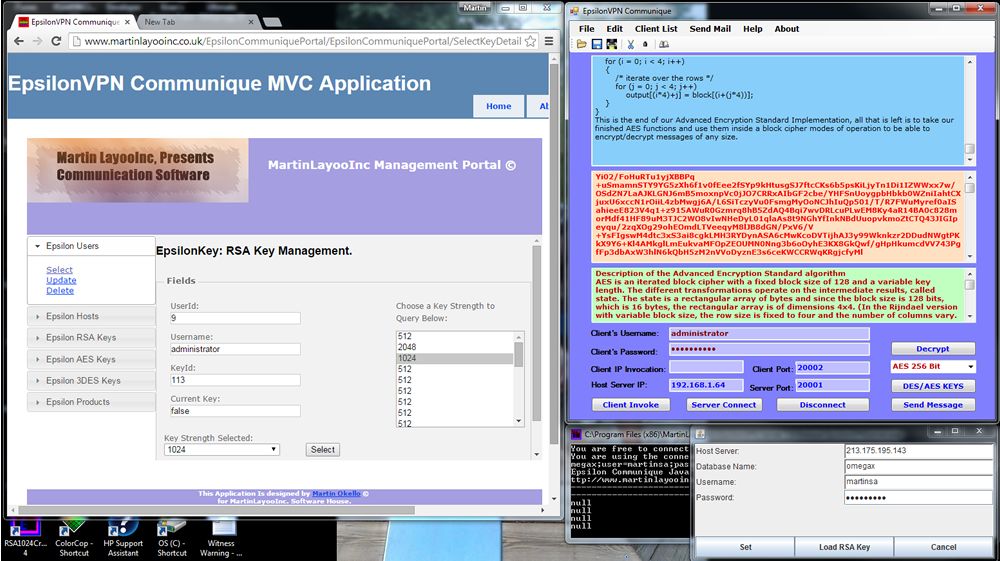The image size is (1000, 561).
Task: Click the Decrypt button
Action: pyautogui.click(x=933, y=349)
